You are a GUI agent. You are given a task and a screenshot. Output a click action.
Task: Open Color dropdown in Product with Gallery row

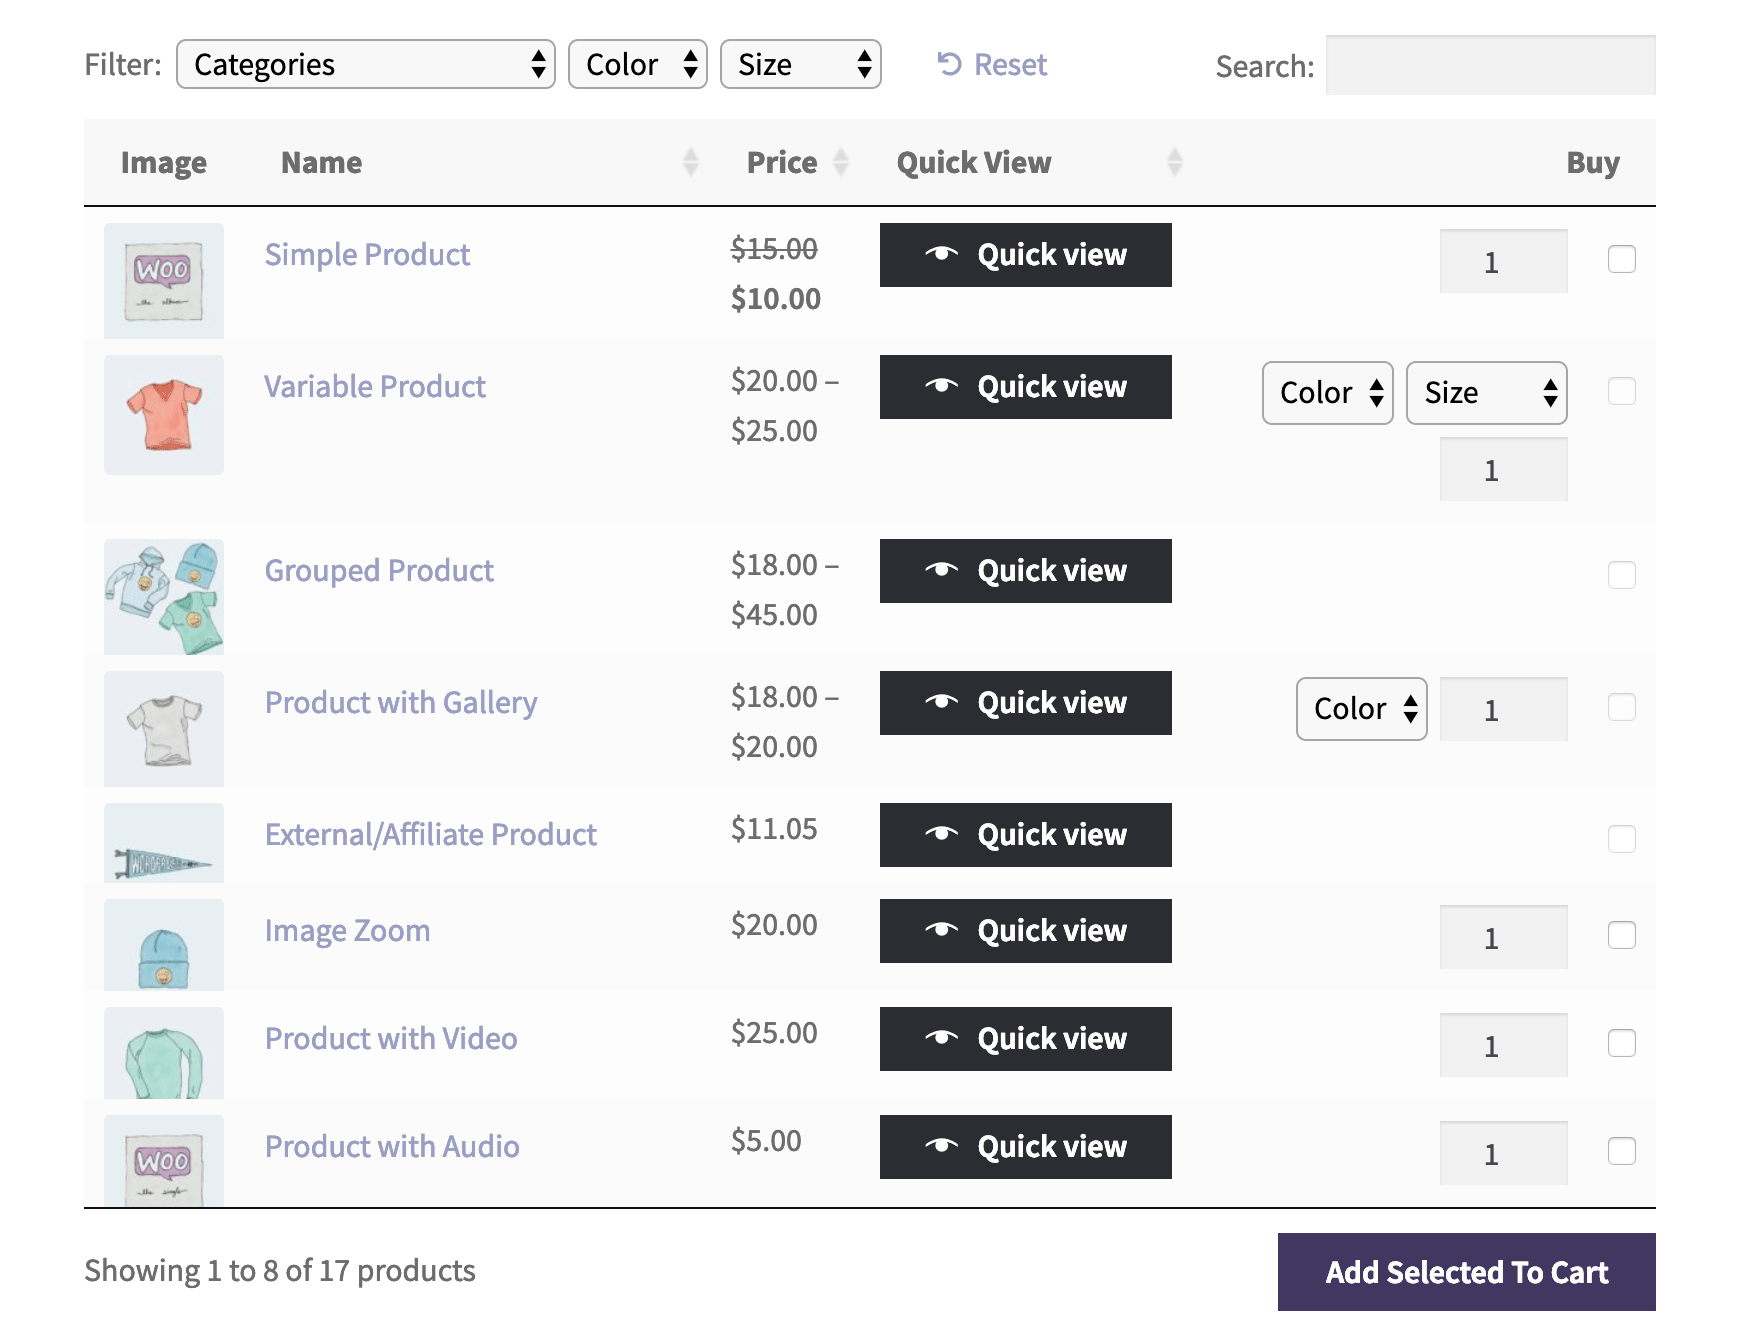(1361, 709)
